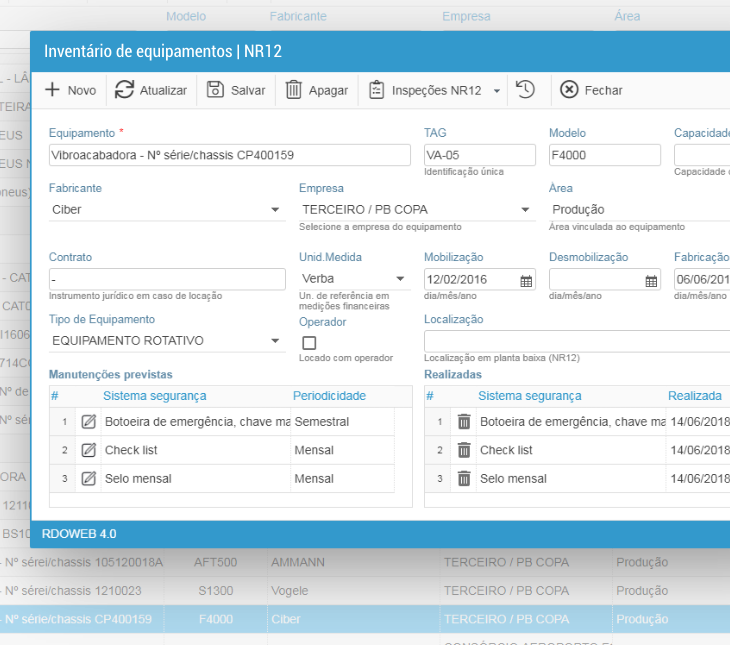This screenshot has height=645, width=730.
Task: Select highlighted background row chassis CP400159
Action: 365,619
